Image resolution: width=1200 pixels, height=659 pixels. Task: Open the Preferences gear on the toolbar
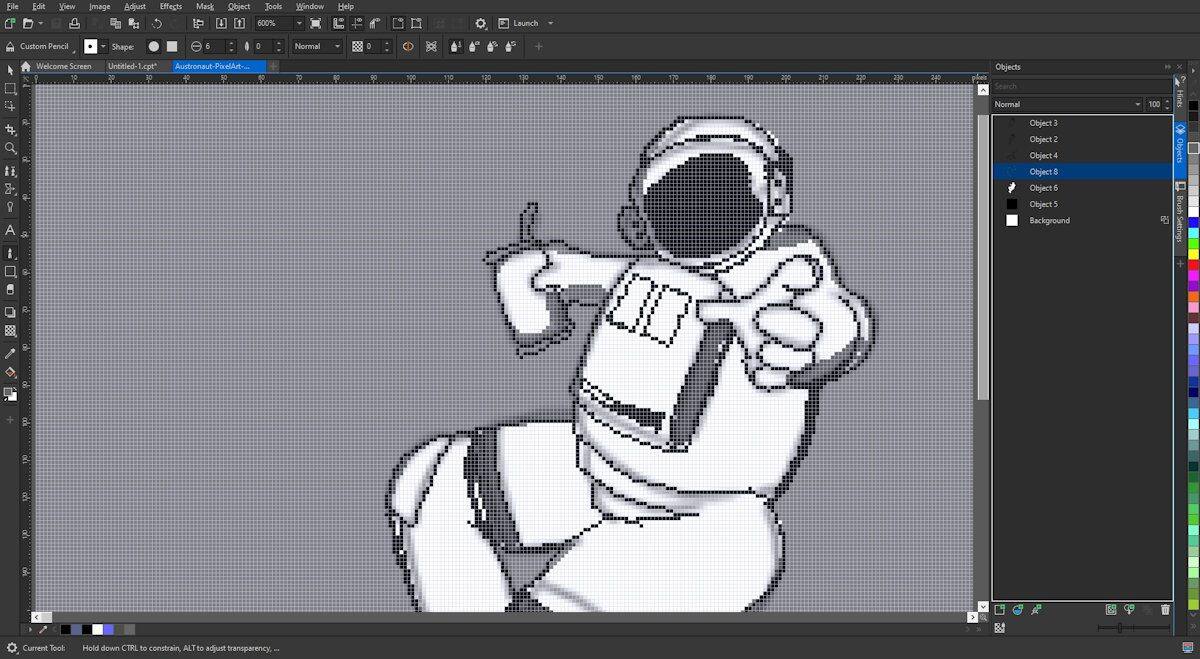tap(481, 23)
